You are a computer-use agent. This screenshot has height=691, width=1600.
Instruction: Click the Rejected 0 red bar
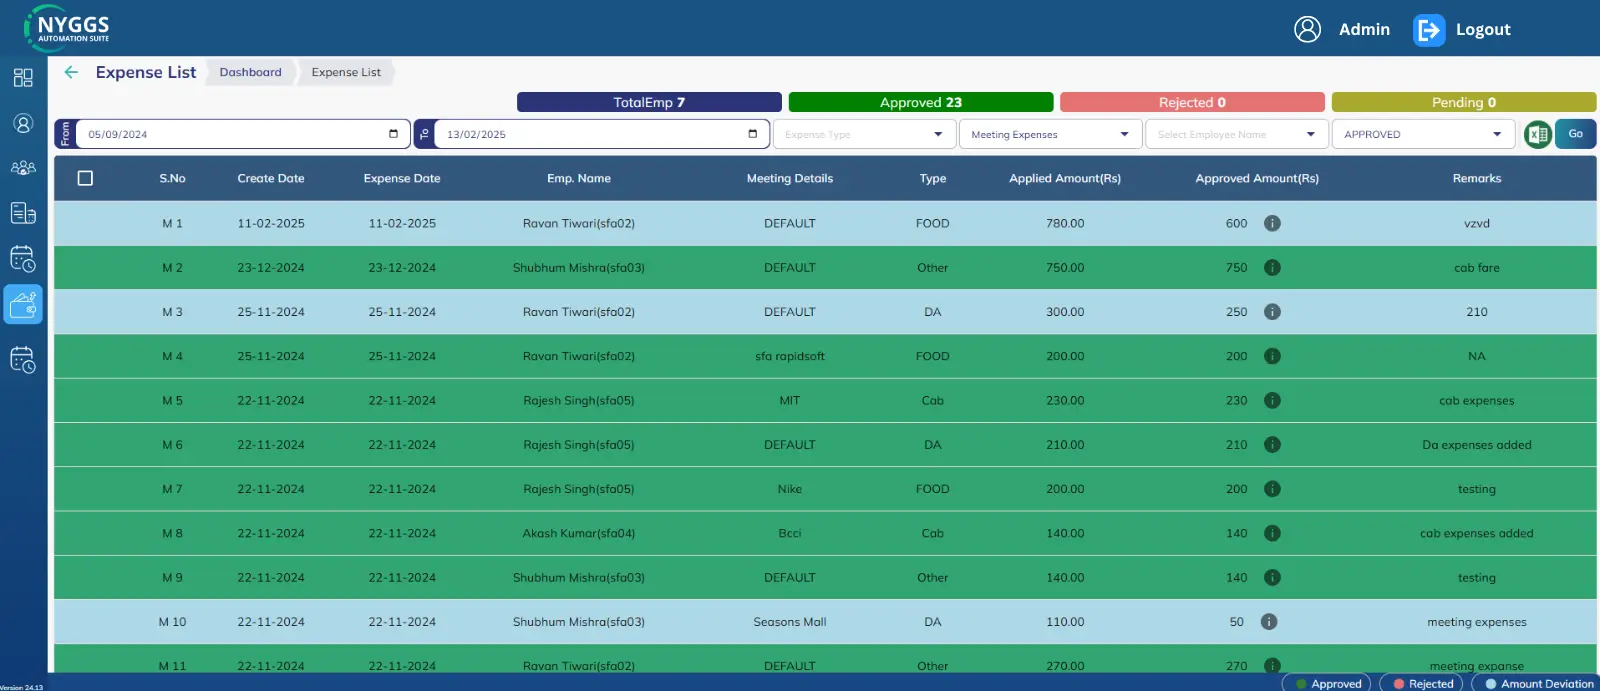1192,102
